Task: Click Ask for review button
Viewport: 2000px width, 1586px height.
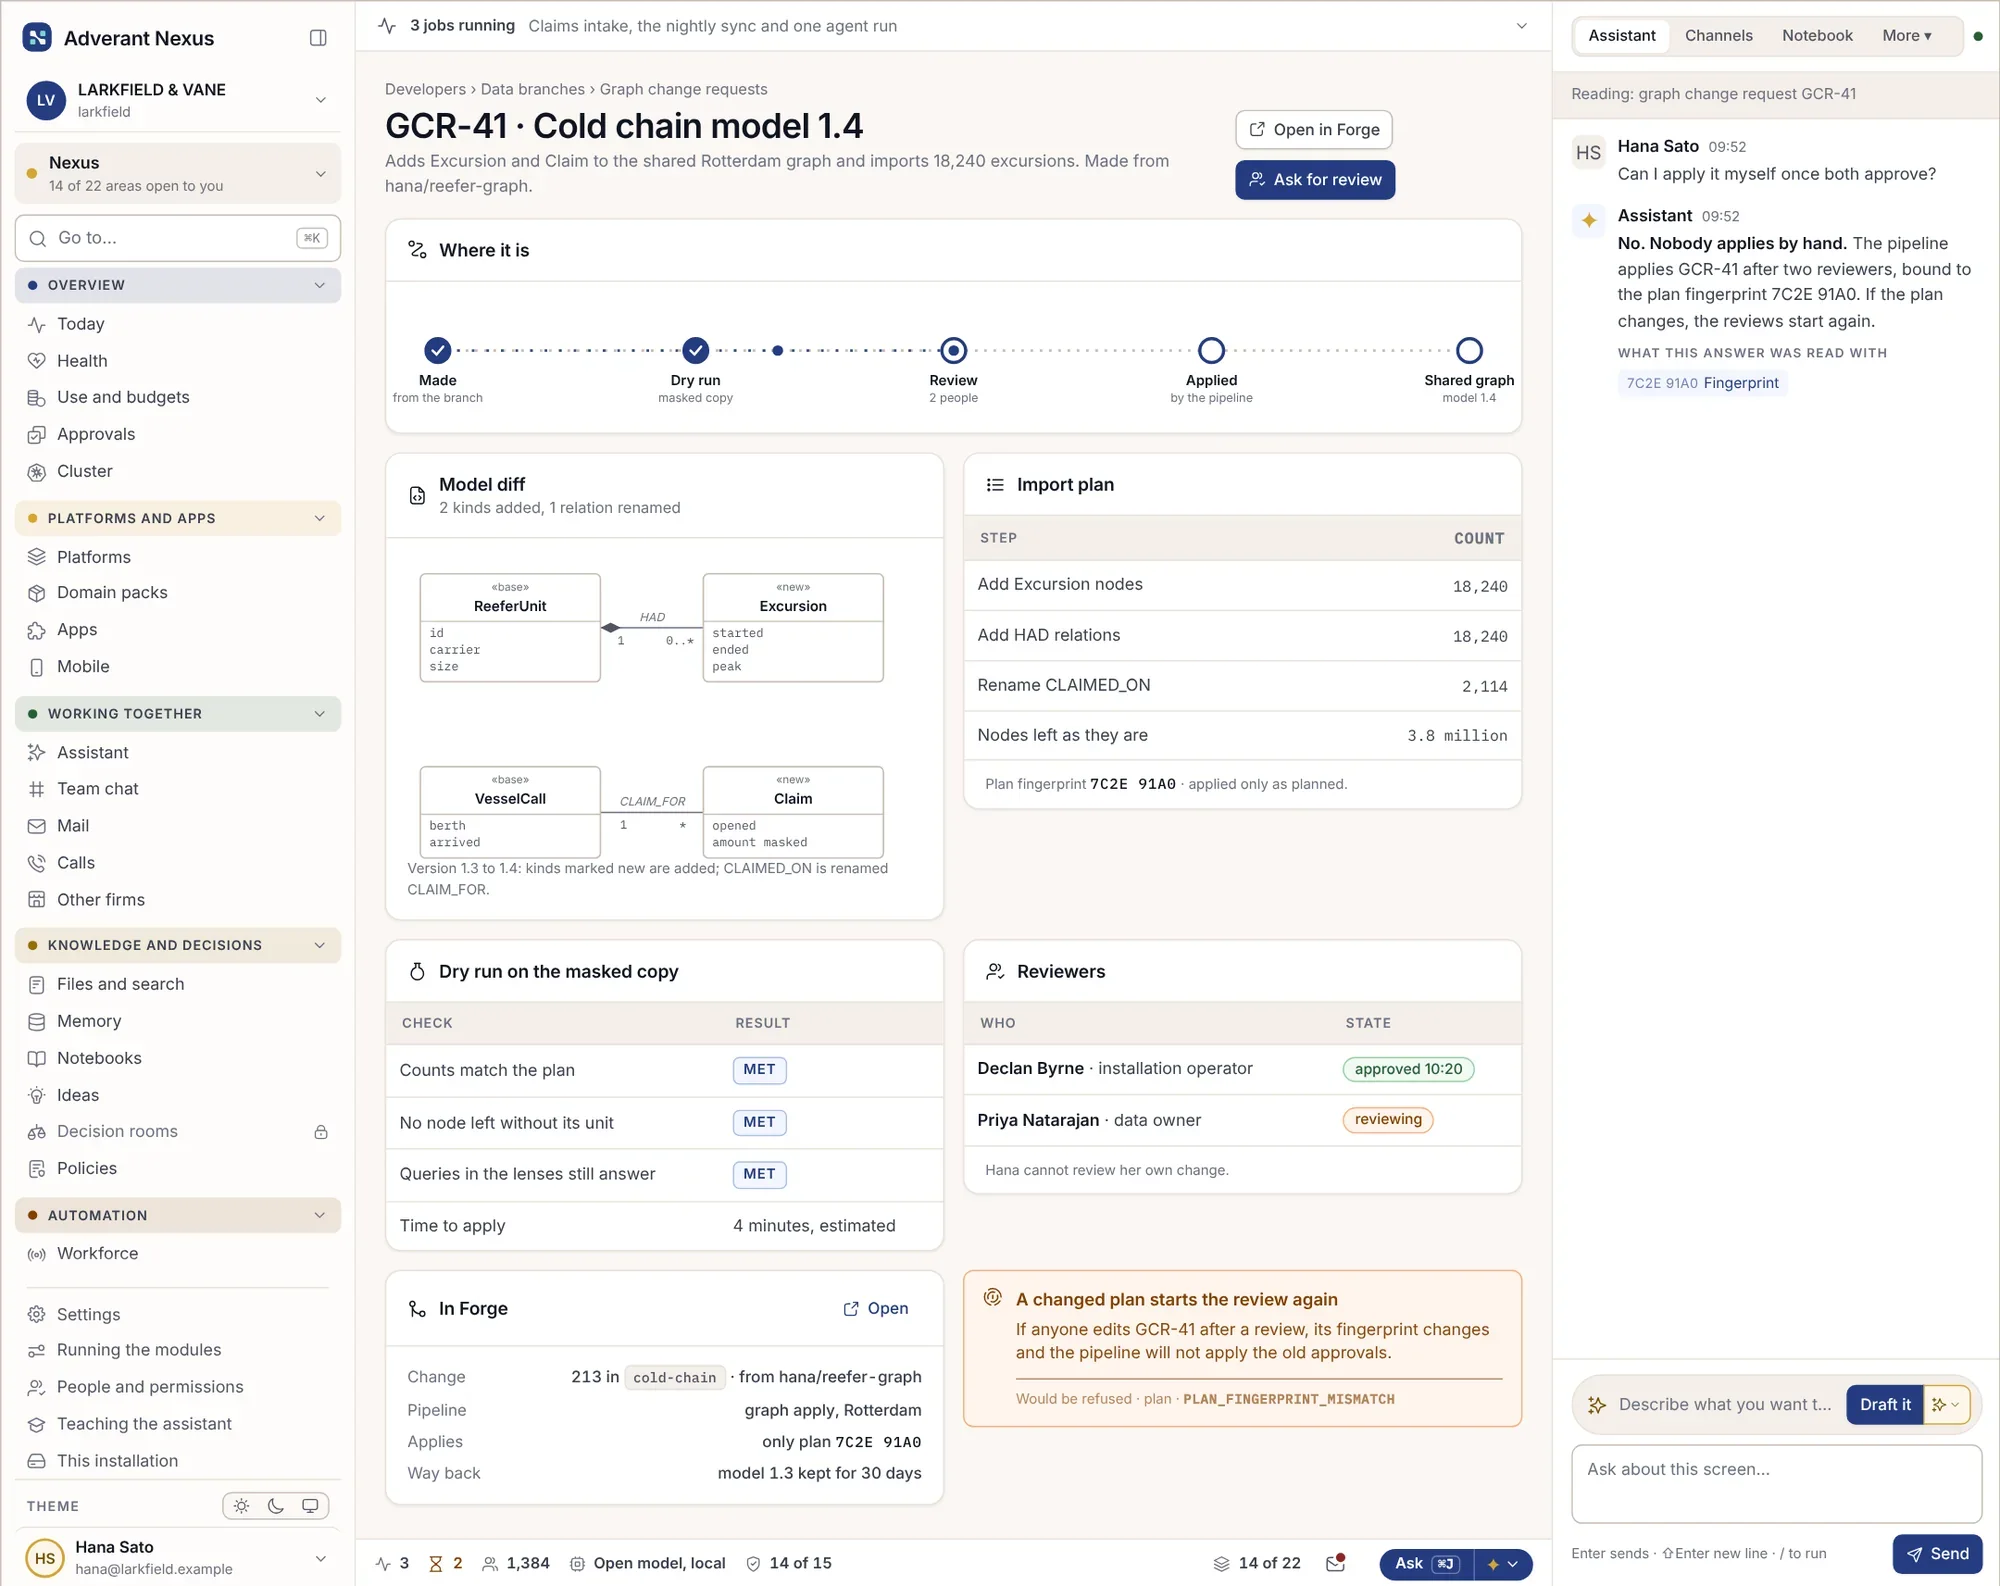Action: click(x=1314, y=180)
